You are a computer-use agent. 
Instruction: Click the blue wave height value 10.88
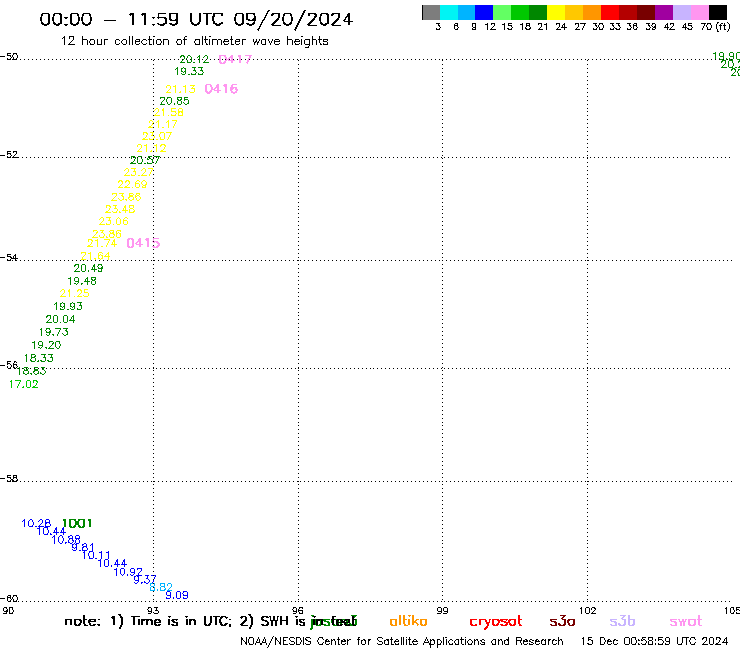(66, 540)
